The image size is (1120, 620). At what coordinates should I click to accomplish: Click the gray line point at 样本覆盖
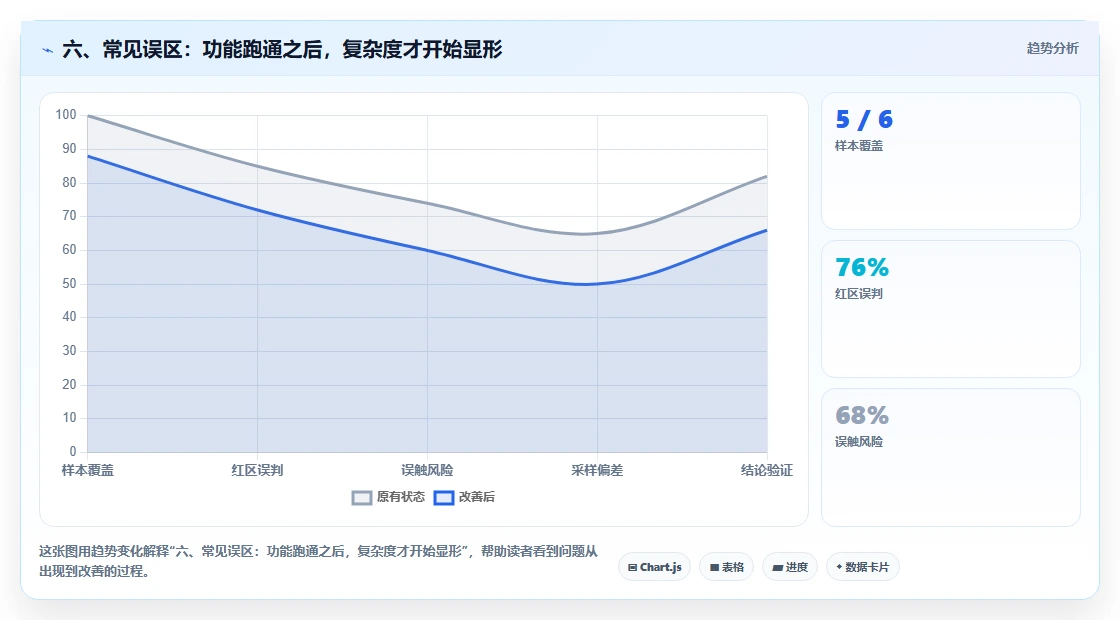[x=88, y=116]
